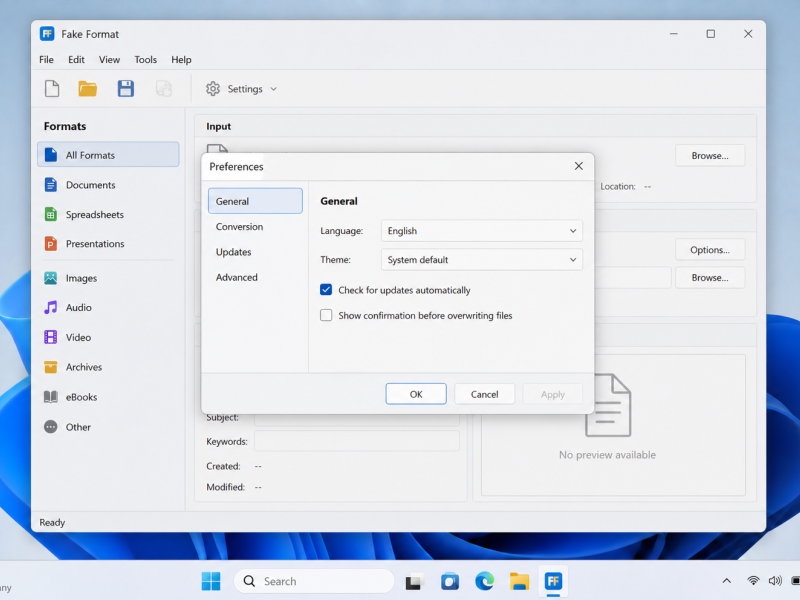Click the Apply button
Viewport: 800px width, 600px height.
click(x=553, y=394)
